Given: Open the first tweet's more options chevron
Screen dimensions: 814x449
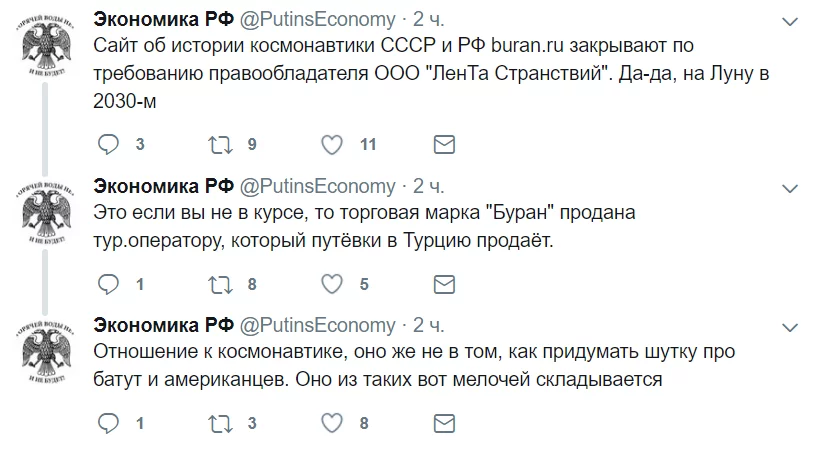Looking at the screenshot, I should coord(790,22).
